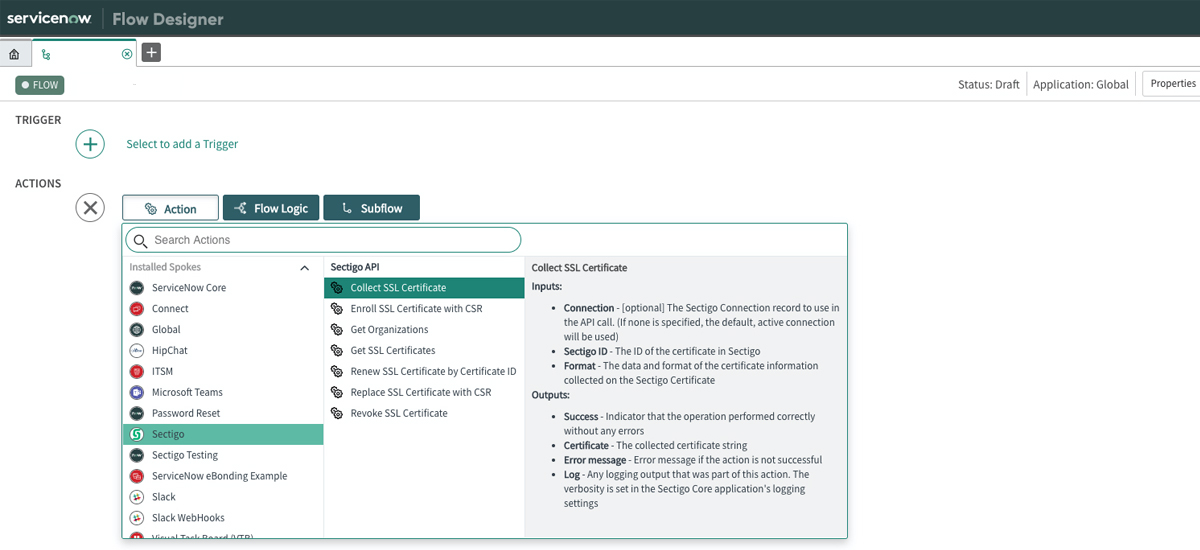Viewport: 1200px width, 550px height.
Task: Select Revoke SSL Certificate action
Action: pyautogui.click(x=398, y=413)
